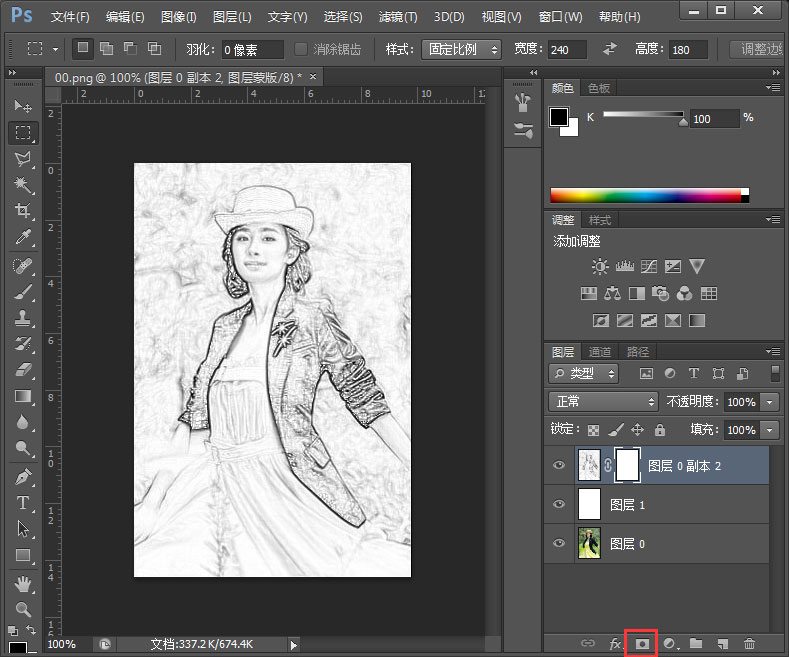This screenshot has height=657, width=789.
Task: Open the blending mode 正常 dropdown
Action: pos(602,401)
